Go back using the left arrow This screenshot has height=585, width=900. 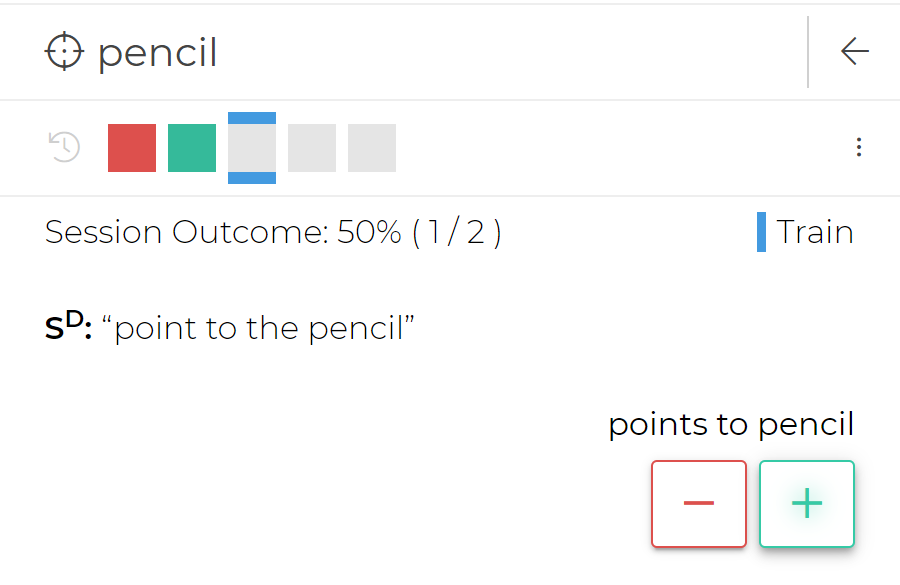coord(854,52)
